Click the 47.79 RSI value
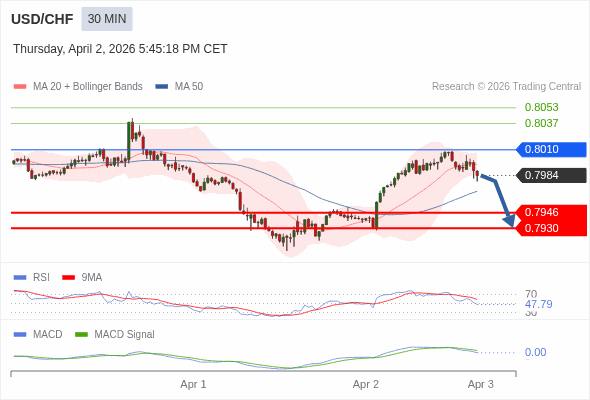This screenshot has width=590, height=400. [538, 304]
